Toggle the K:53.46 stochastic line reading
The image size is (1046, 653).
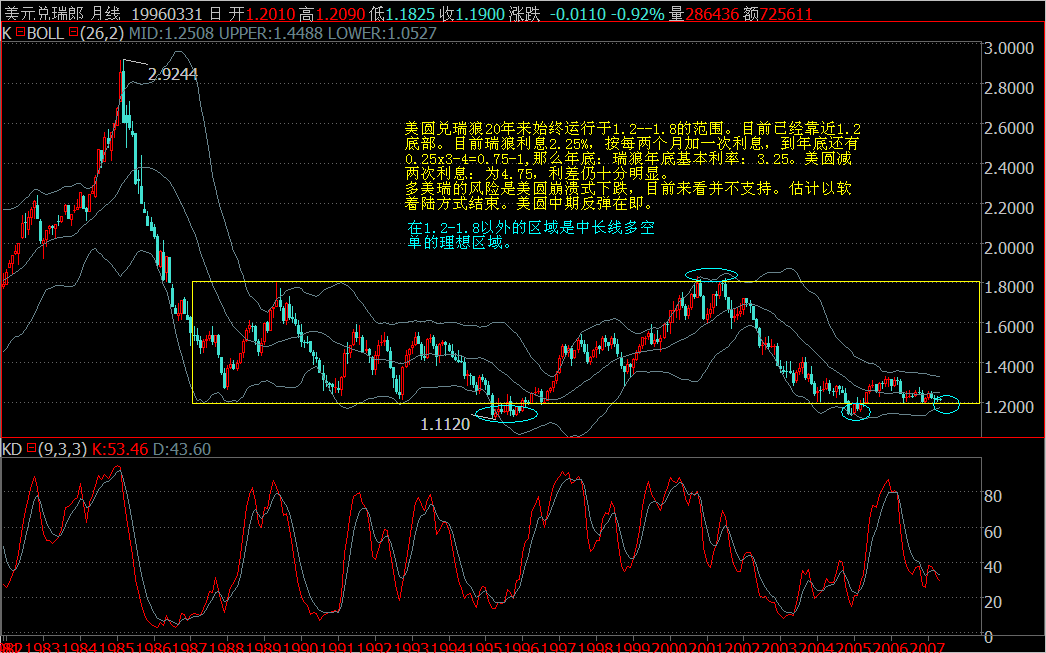point(122,450)
